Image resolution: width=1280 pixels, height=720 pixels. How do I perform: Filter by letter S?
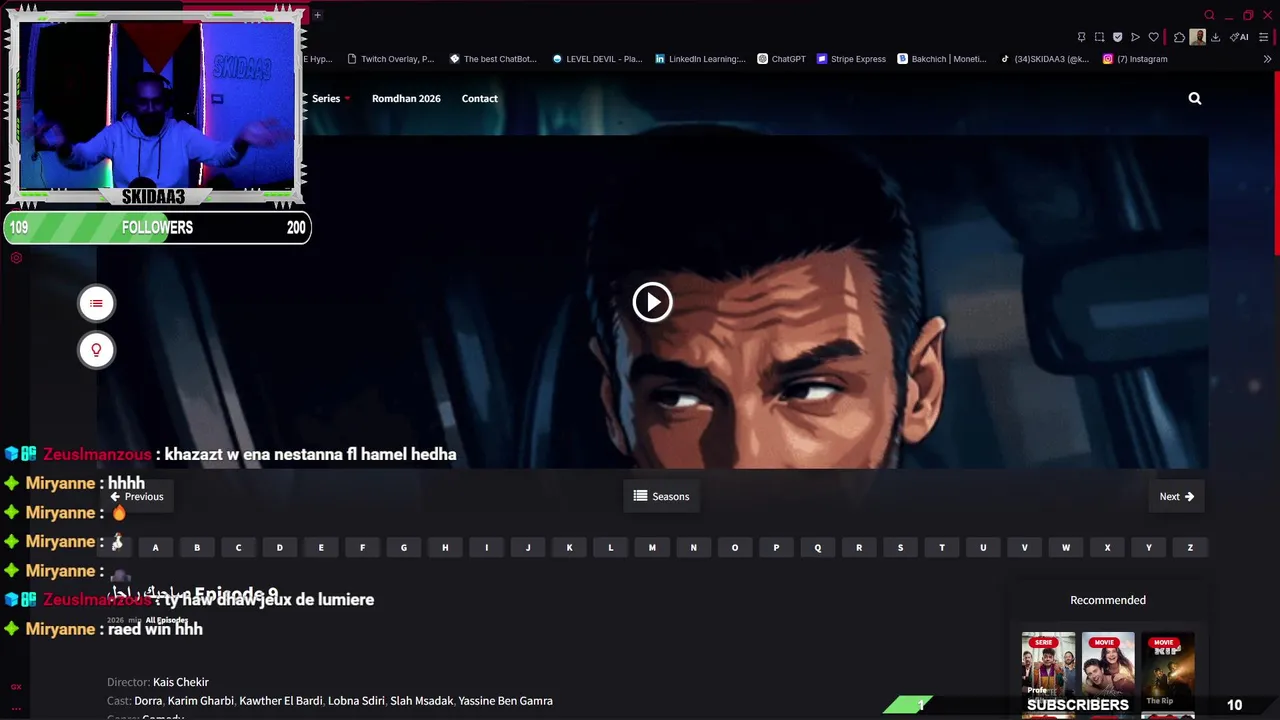(x=900, y=547)
